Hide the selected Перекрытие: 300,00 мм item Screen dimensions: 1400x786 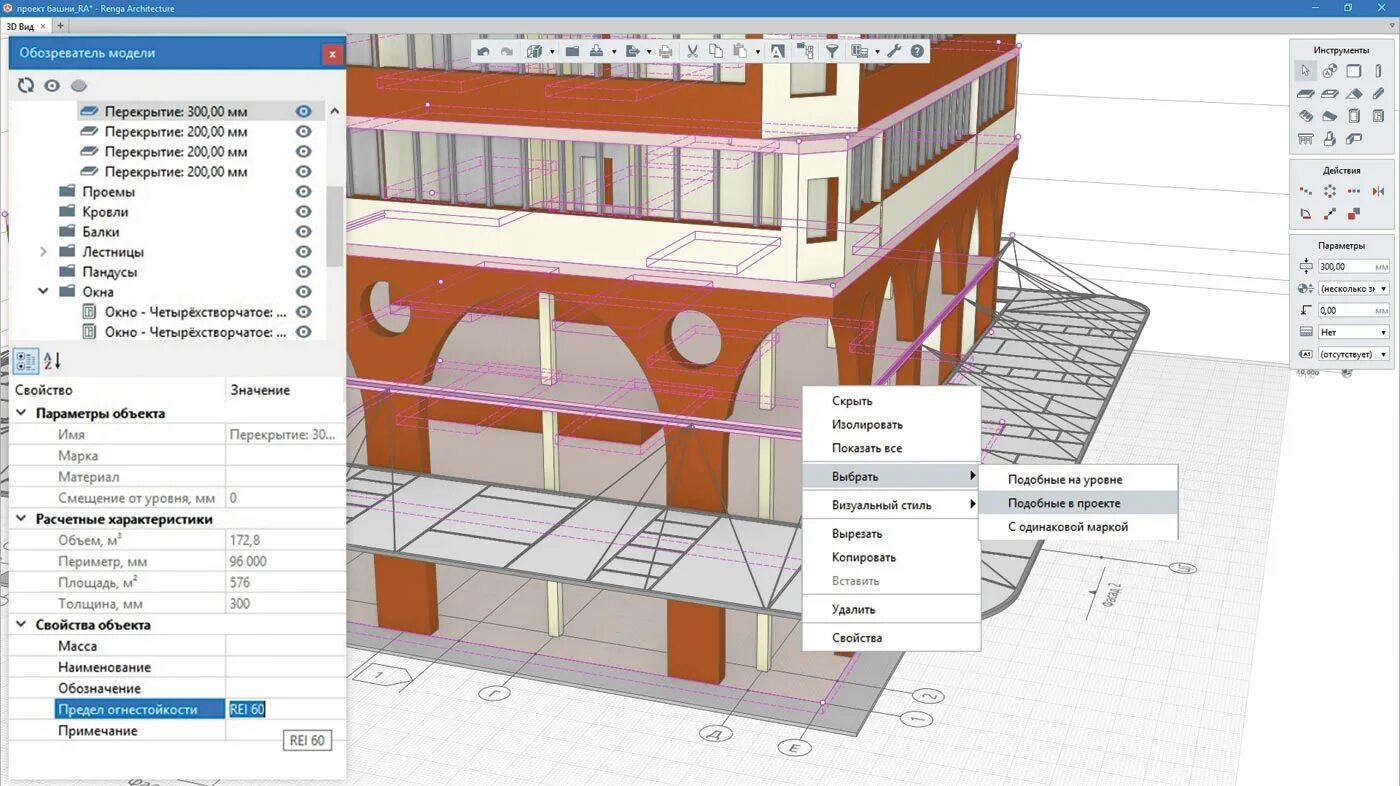(x=304, y=112)
